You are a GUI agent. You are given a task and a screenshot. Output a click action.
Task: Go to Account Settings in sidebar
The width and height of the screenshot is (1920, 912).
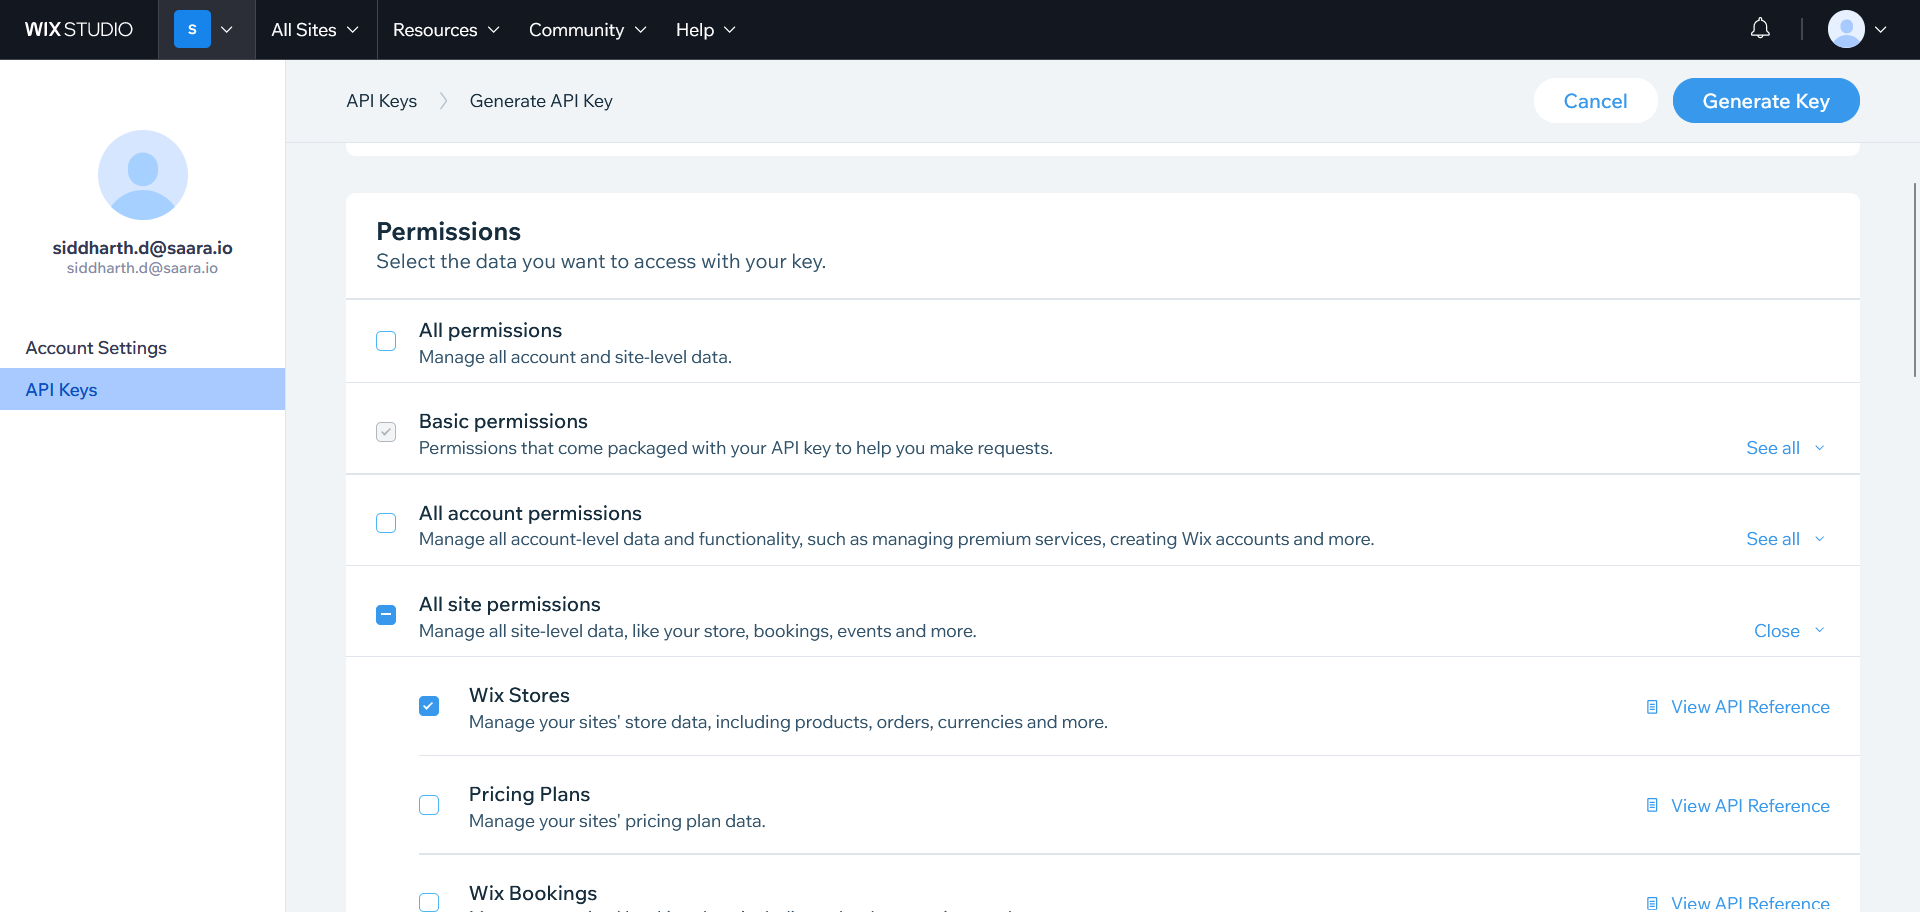coord(96,348)
